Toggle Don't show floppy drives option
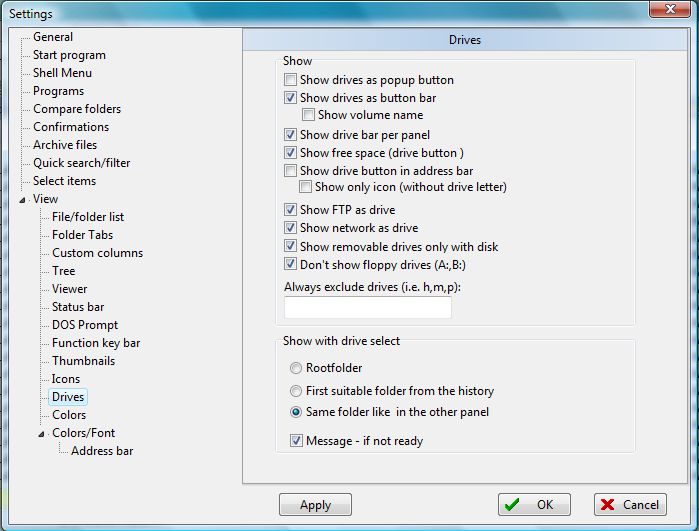This screenshot has width=699, height=531. pyautogui.click(x=290, y=264)
